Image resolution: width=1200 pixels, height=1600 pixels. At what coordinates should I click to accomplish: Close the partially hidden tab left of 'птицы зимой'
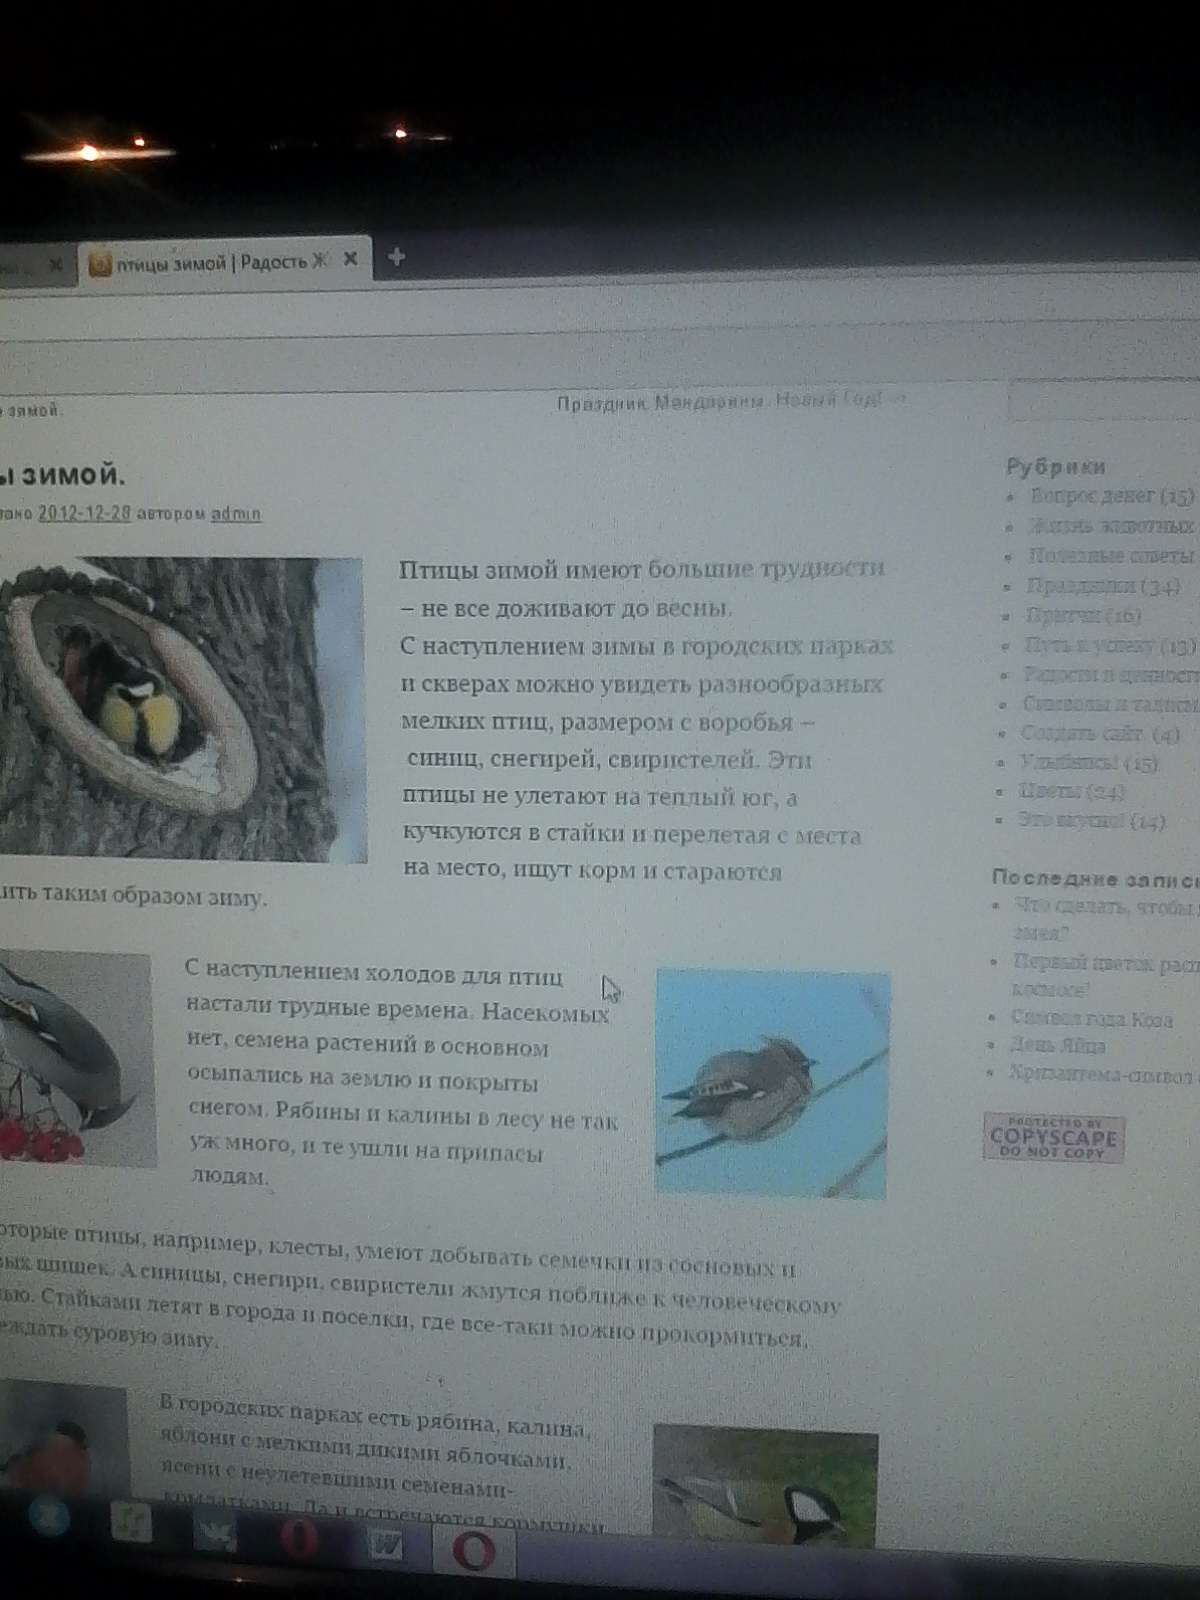56,265
